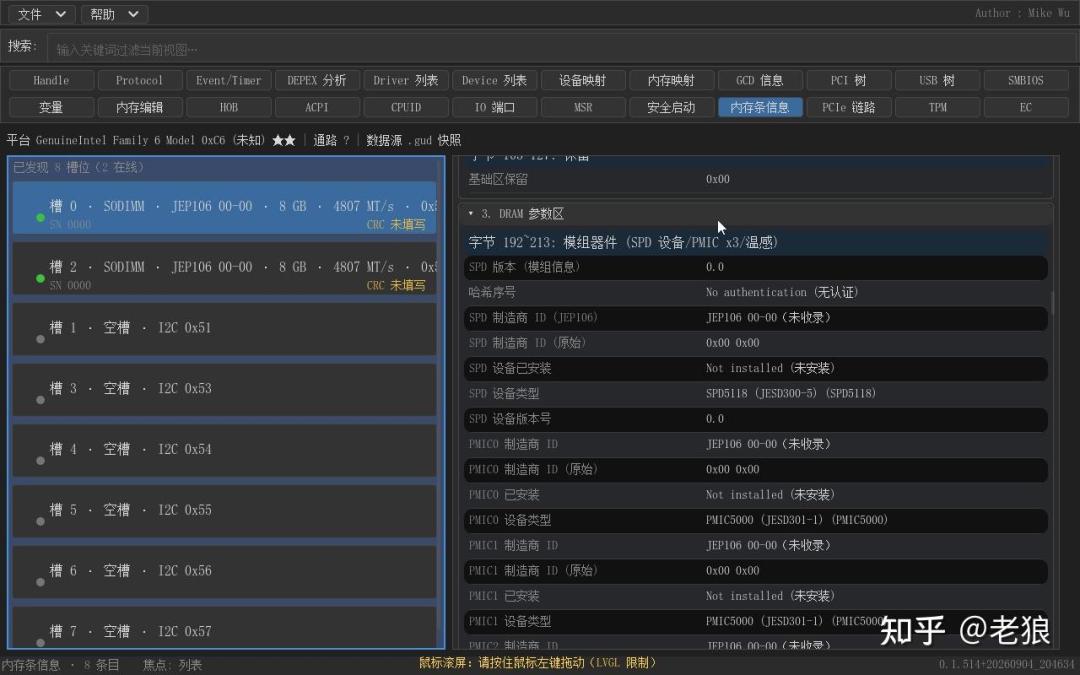Collapse the 3. DRAM 参数区 section
Image resolution: width=1080 pixels, height=675 pixels.
[x=756, y=214]
